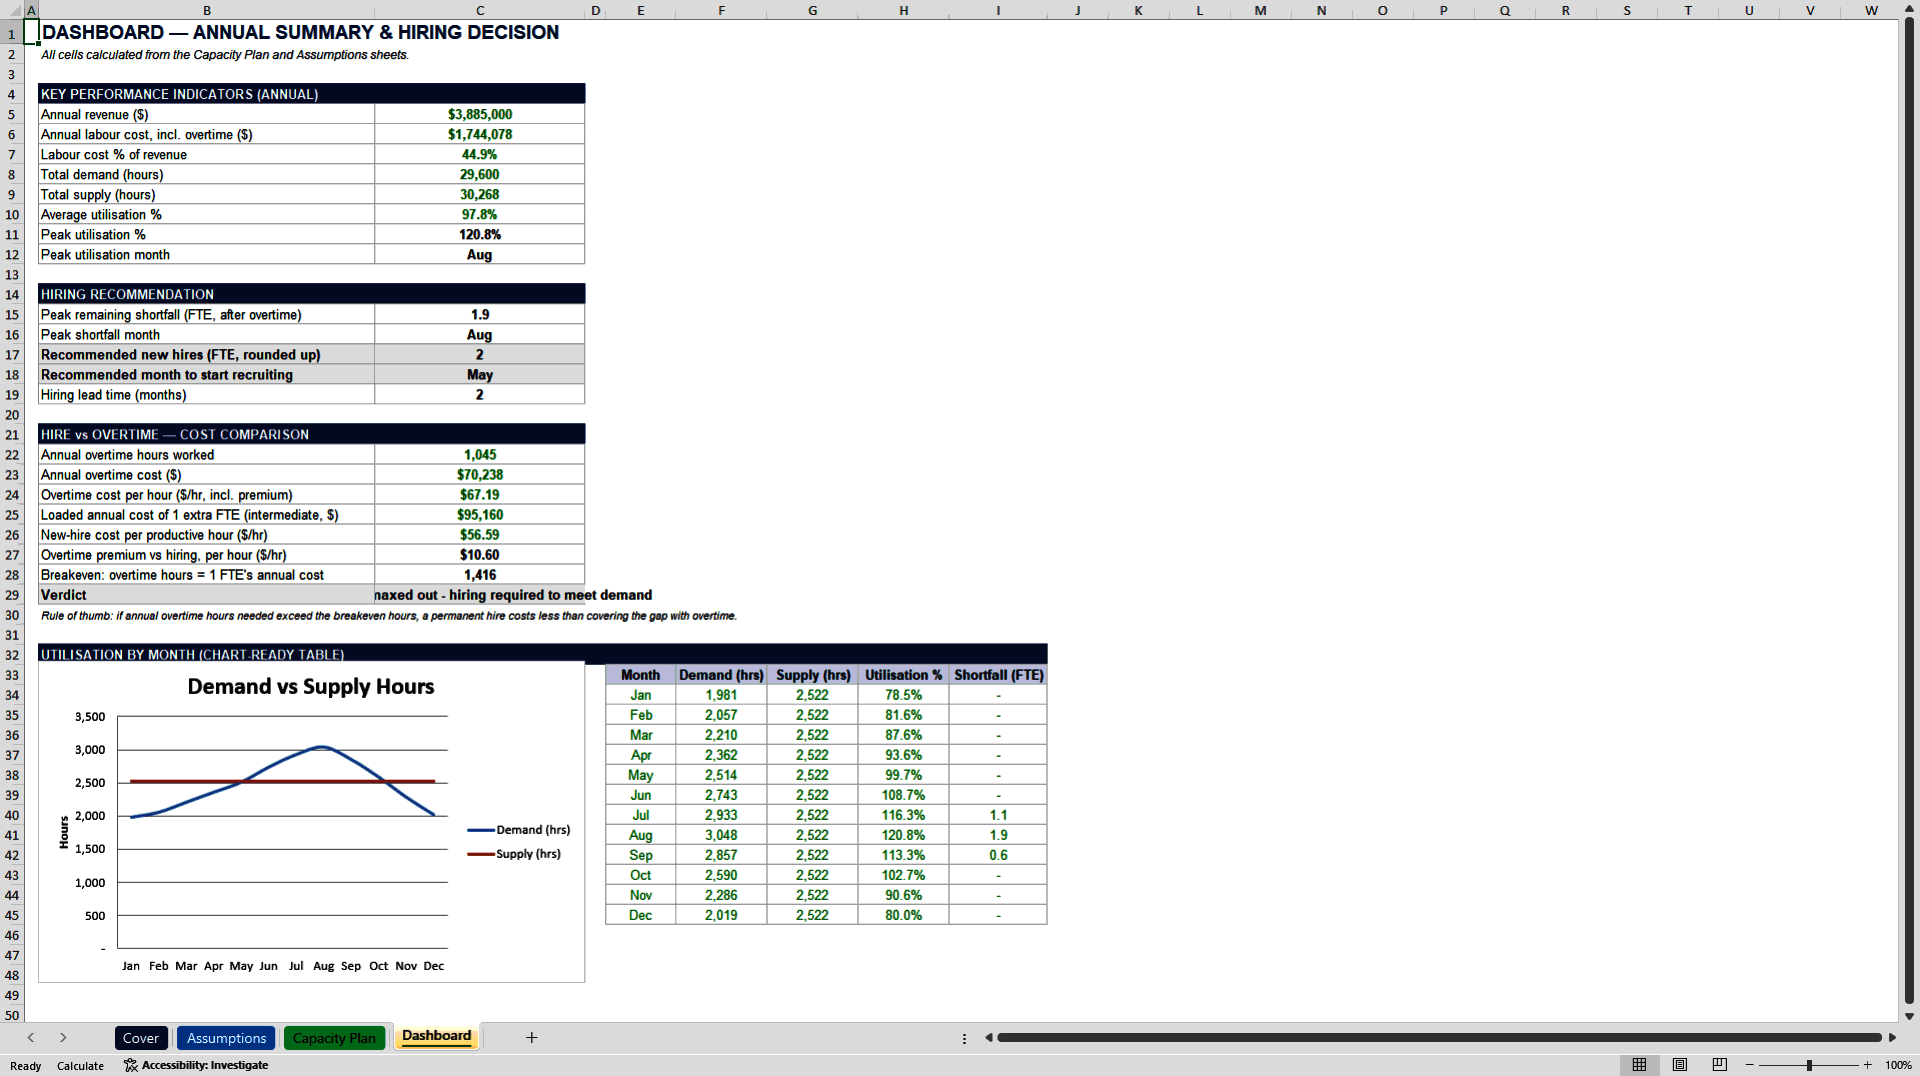Select column B header
Screen dimensions: 1920x1076
[207, 10]
